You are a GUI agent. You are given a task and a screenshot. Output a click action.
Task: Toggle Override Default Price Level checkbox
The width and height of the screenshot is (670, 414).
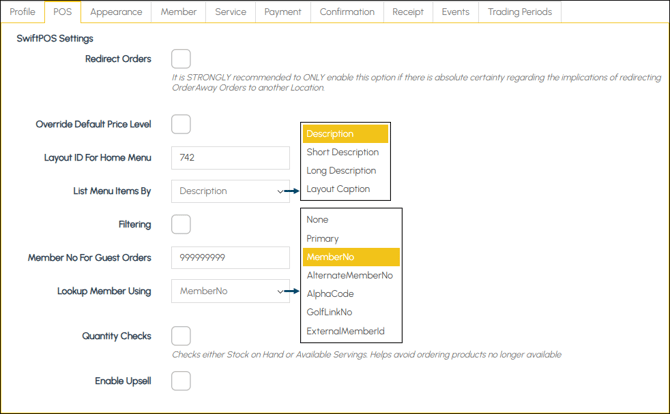click(x=181, y=124)
